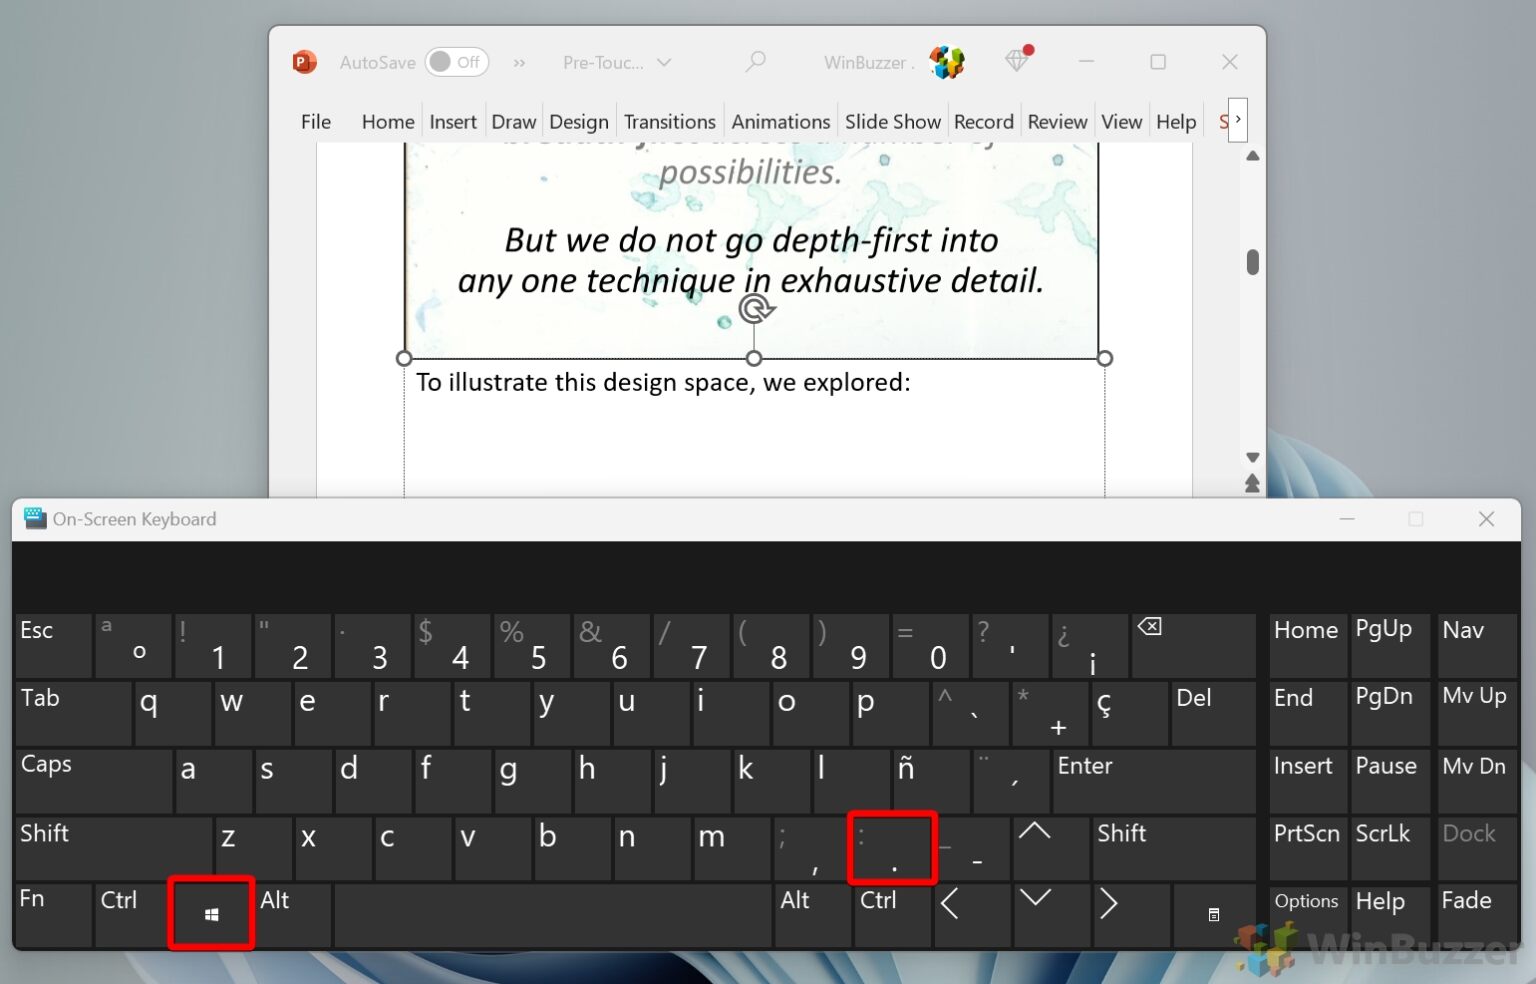1536x984 pixels.
Task: Click the PowerPoint logo icon in the title bar
Action: 304,62
